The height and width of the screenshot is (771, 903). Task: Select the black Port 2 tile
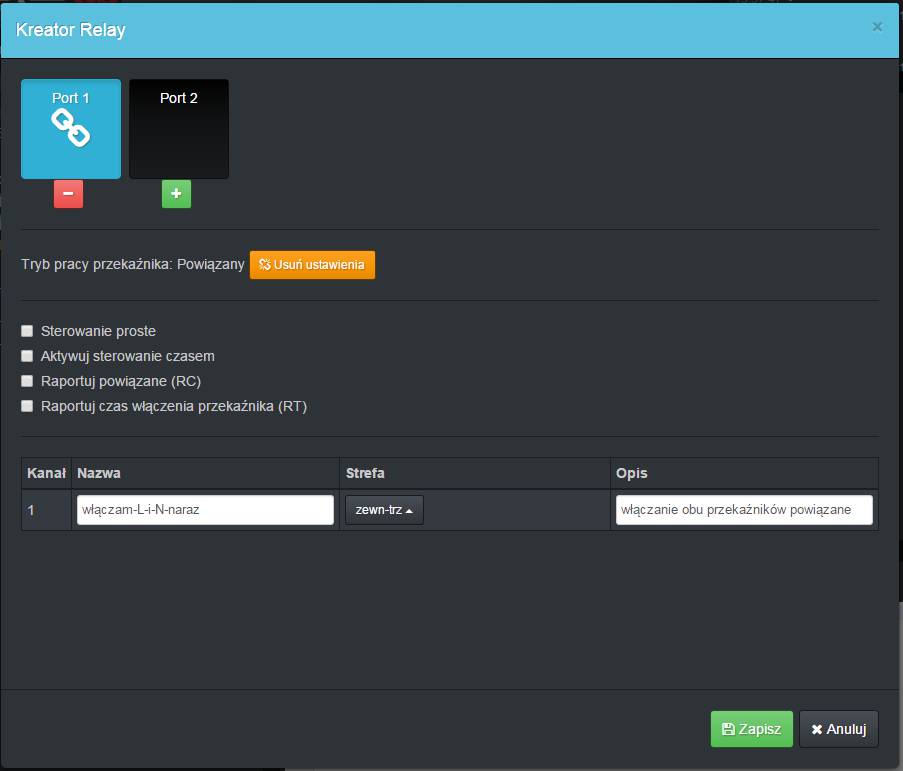179,129
